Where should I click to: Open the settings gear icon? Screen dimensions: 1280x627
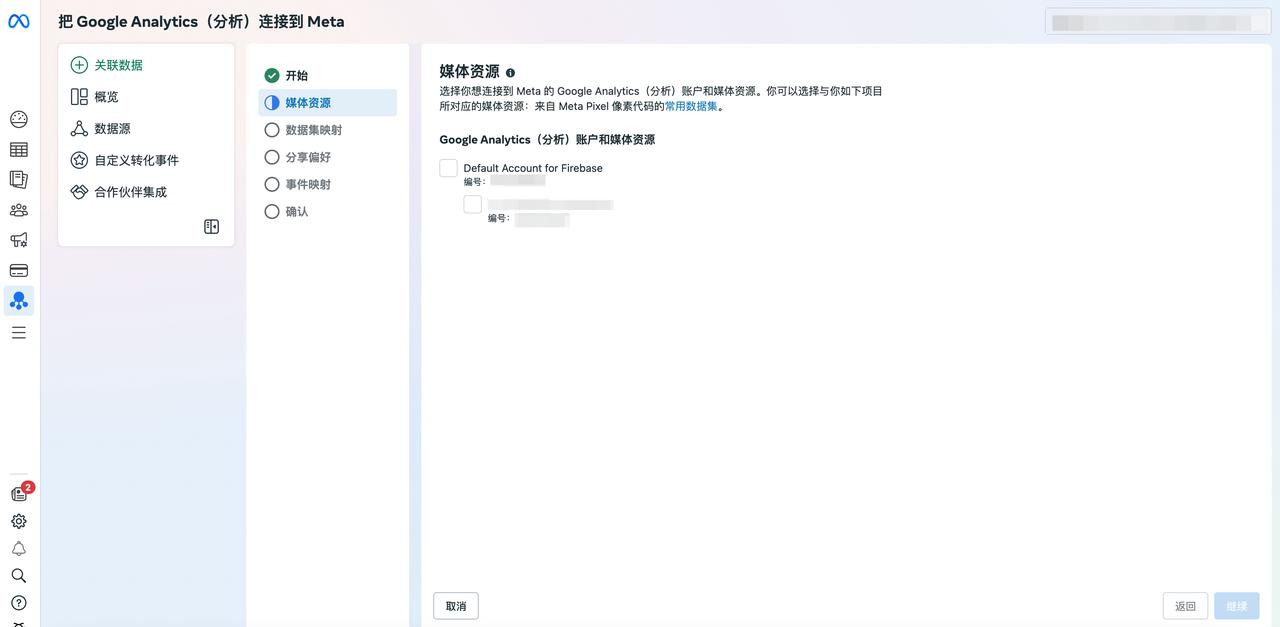pyautogui.click(x=19, y=521)
